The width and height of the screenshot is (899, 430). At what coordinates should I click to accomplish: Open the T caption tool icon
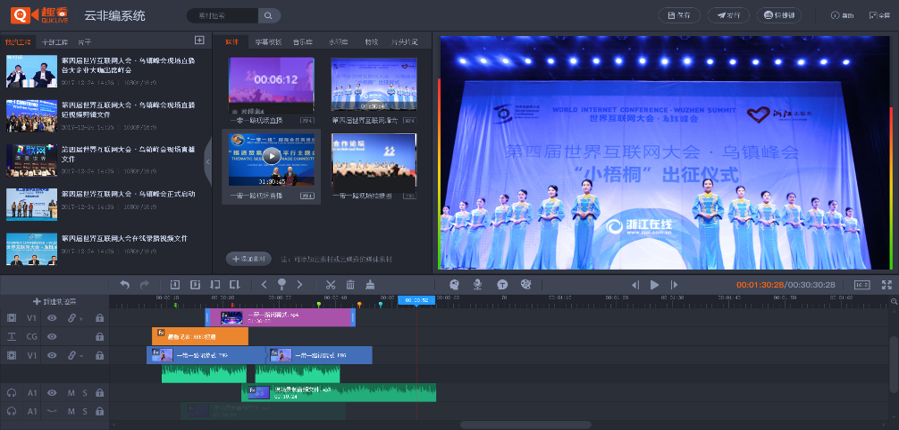pos(502,284)
